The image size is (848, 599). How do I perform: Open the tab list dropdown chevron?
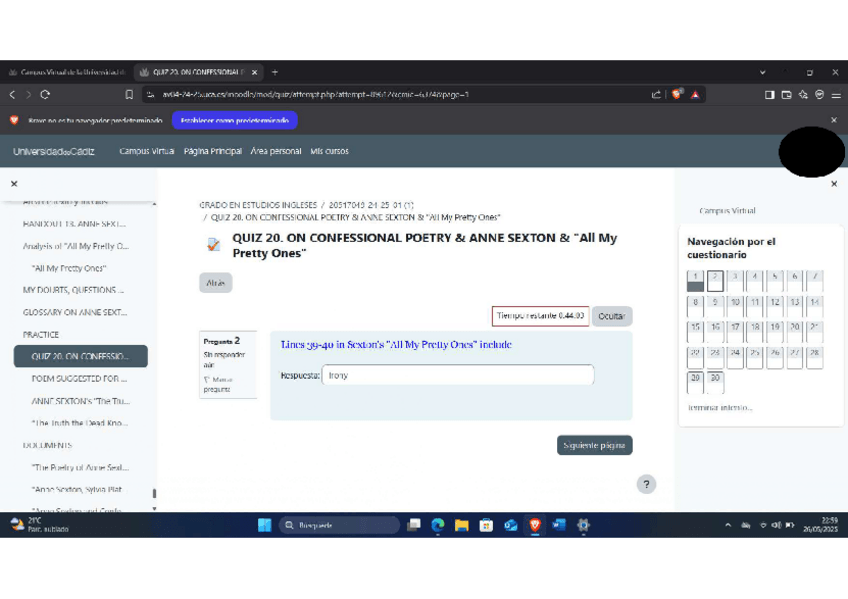point(763,72)
